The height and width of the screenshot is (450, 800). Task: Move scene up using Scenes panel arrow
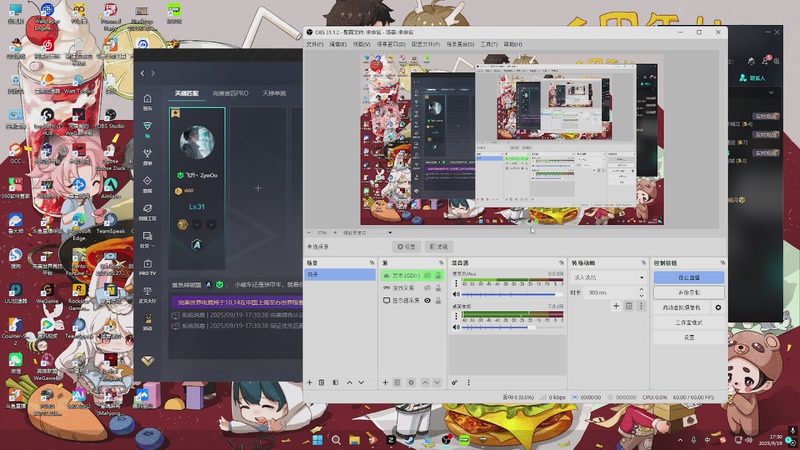tap(349, 382)
